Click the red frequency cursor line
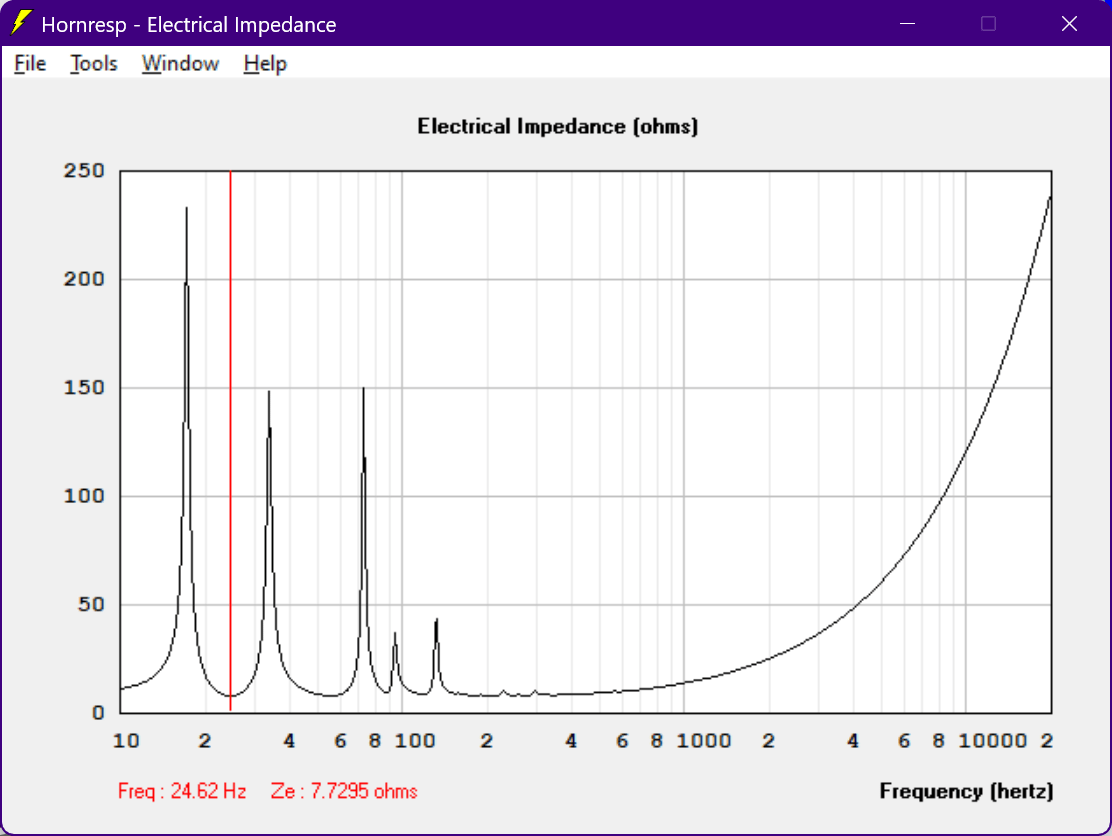The width and height of the screenshot is (1112, 836). click(x=230, y=440)
